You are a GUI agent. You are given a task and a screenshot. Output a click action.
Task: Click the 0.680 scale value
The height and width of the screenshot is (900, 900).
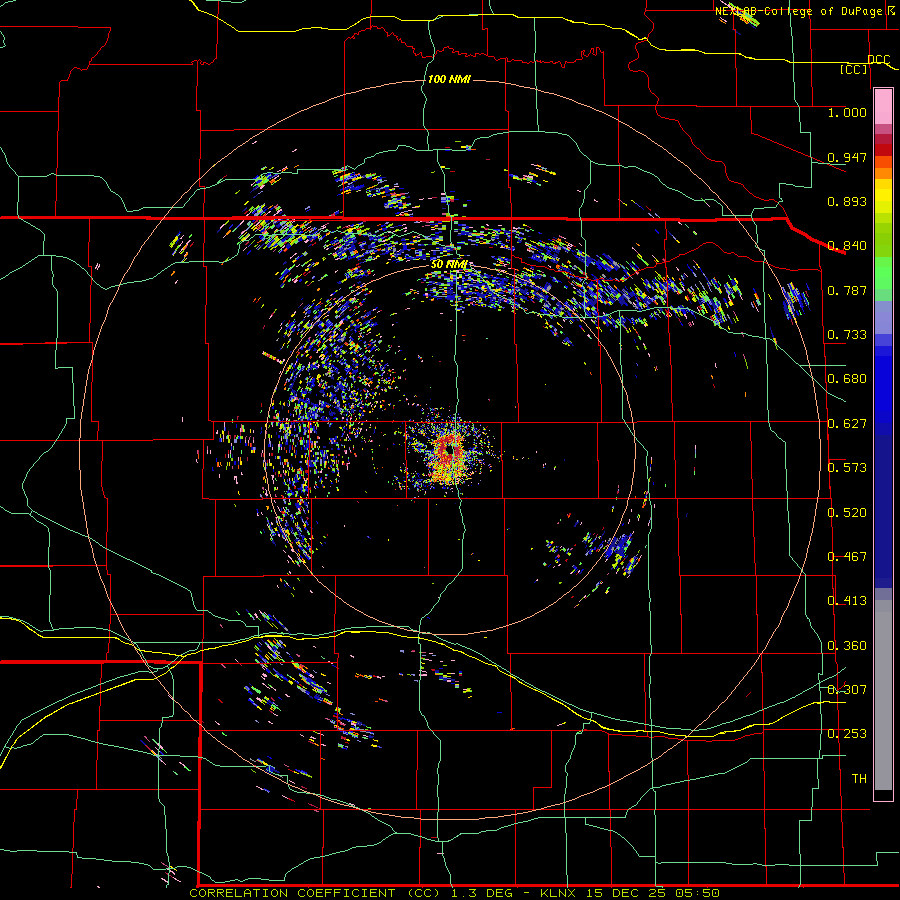[847, 379]
